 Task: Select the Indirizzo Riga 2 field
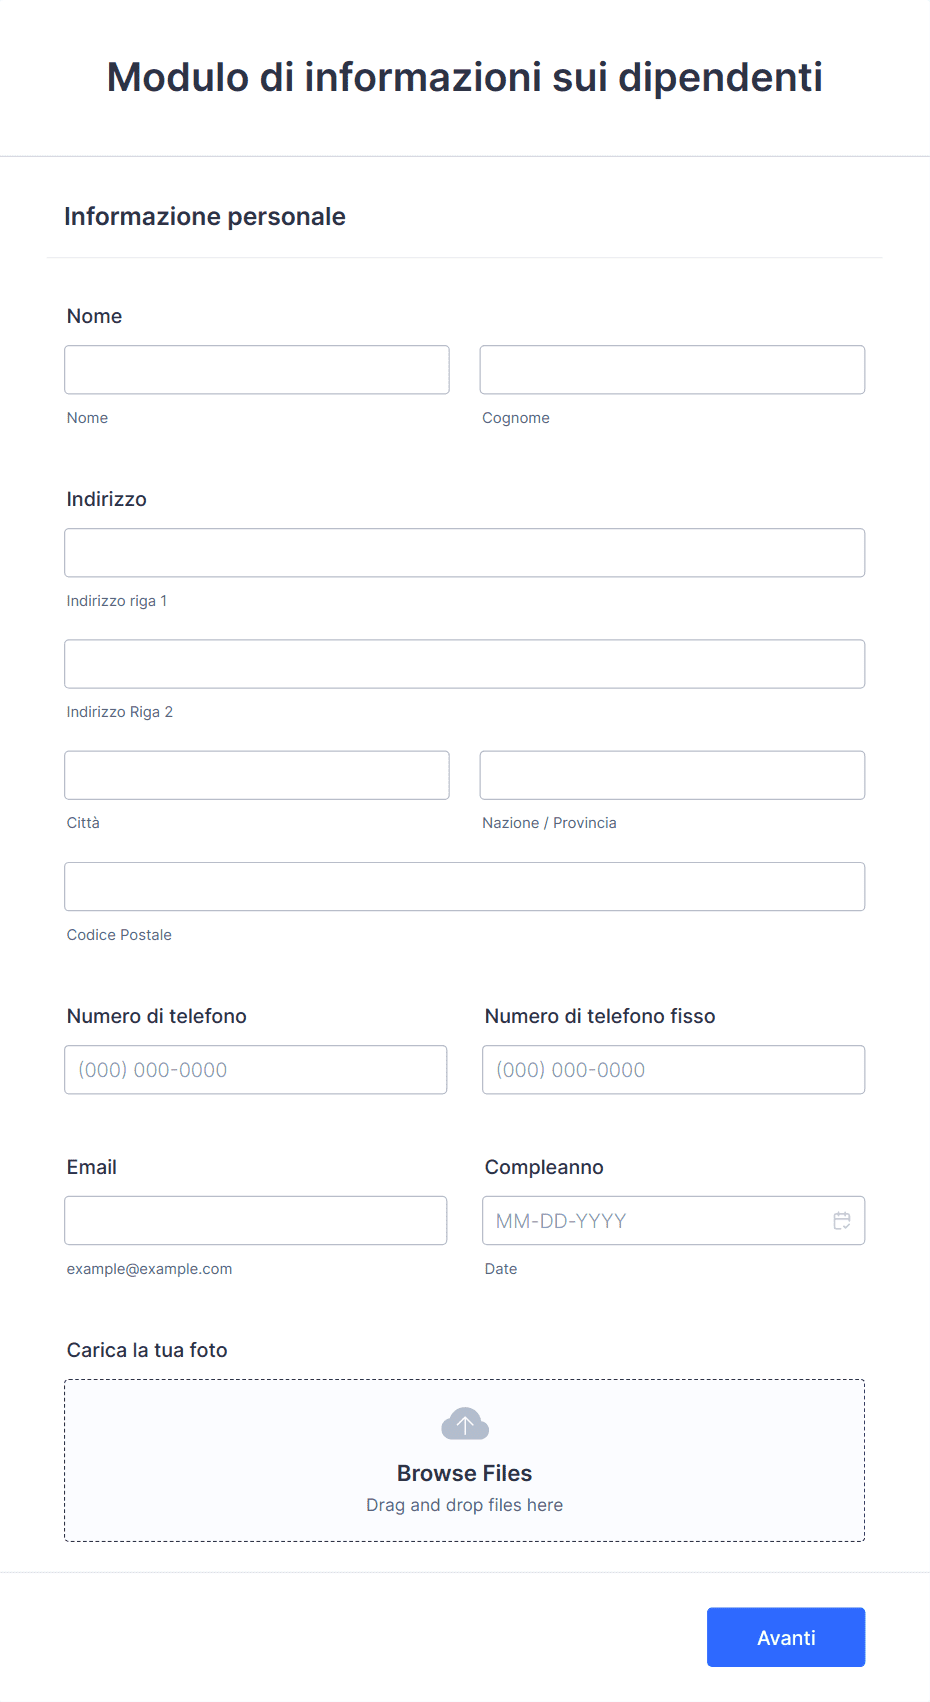465,664
